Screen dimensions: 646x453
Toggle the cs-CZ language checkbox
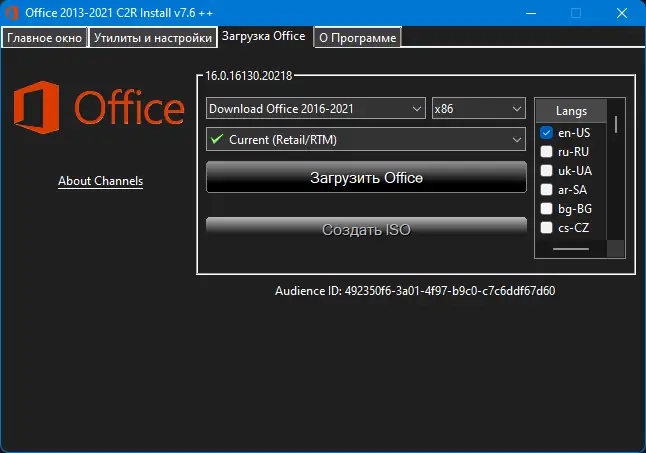click(x=546, y=227)
